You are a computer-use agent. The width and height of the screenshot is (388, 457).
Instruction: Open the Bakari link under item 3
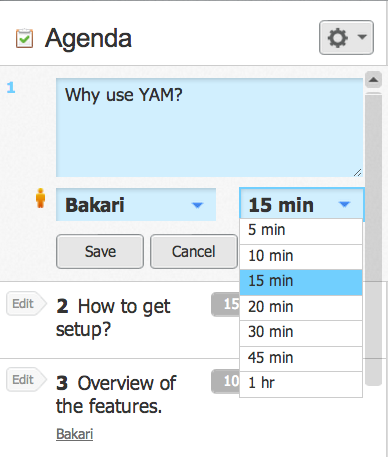[75, 434]
